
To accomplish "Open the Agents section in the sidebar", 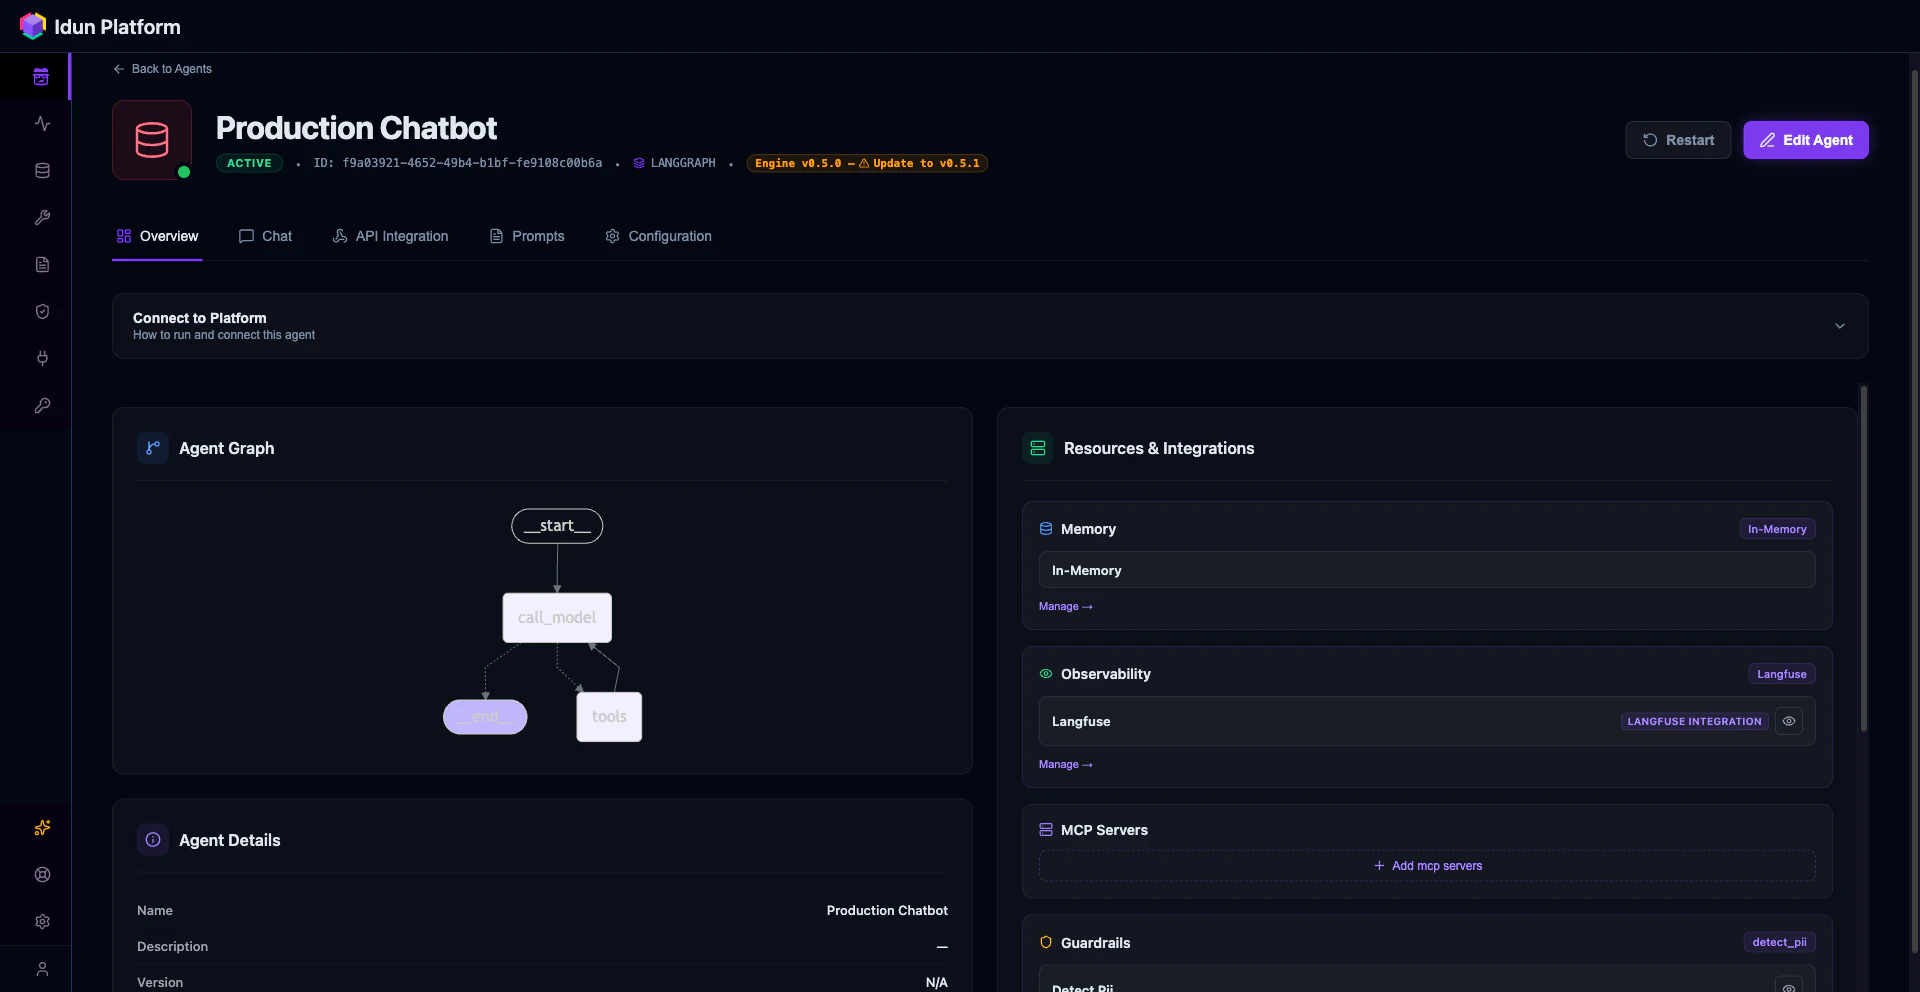I will [40, 76].
